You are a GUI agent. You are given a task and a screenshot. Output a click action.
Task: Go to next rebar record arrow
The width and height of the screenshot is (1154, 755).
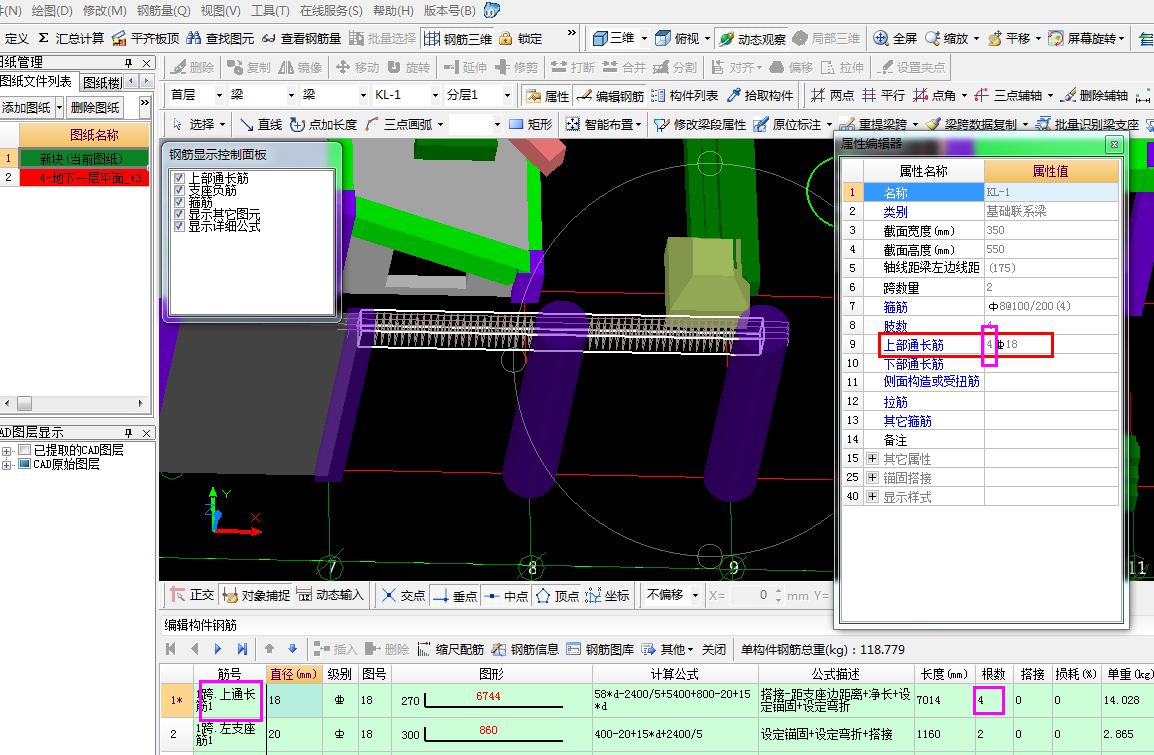click(218, 649)
